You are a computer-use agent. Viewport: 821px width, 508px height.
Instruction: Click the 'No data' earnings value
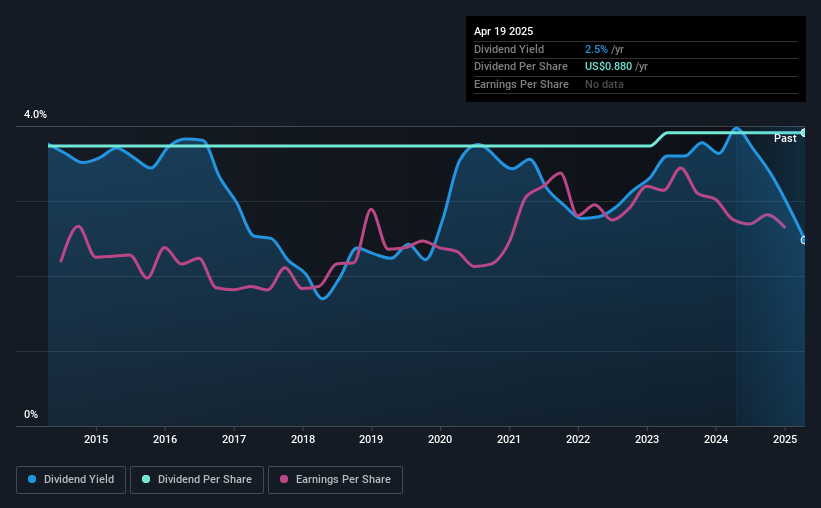[604, 84]
